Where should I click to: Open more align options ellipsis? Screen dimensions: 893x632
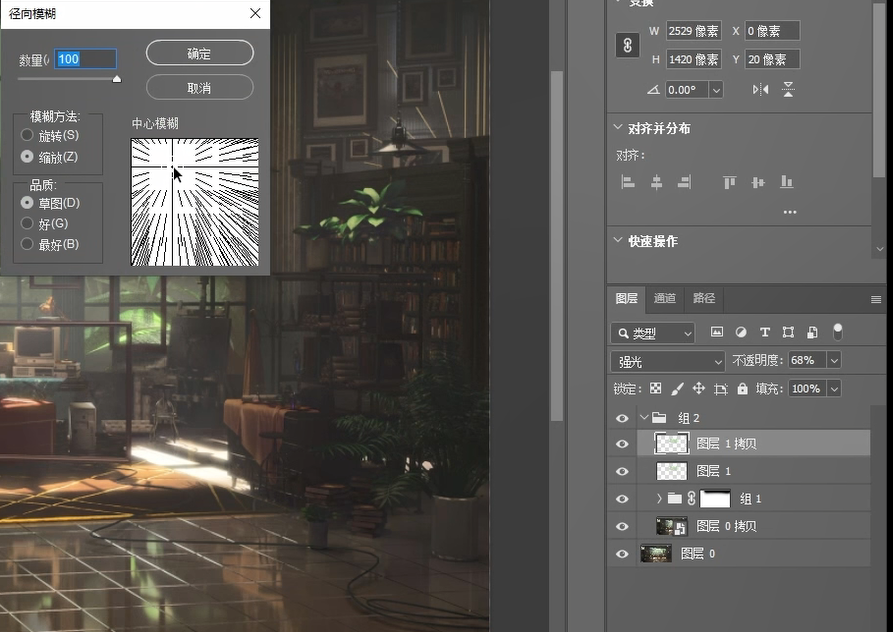[790, 212]
